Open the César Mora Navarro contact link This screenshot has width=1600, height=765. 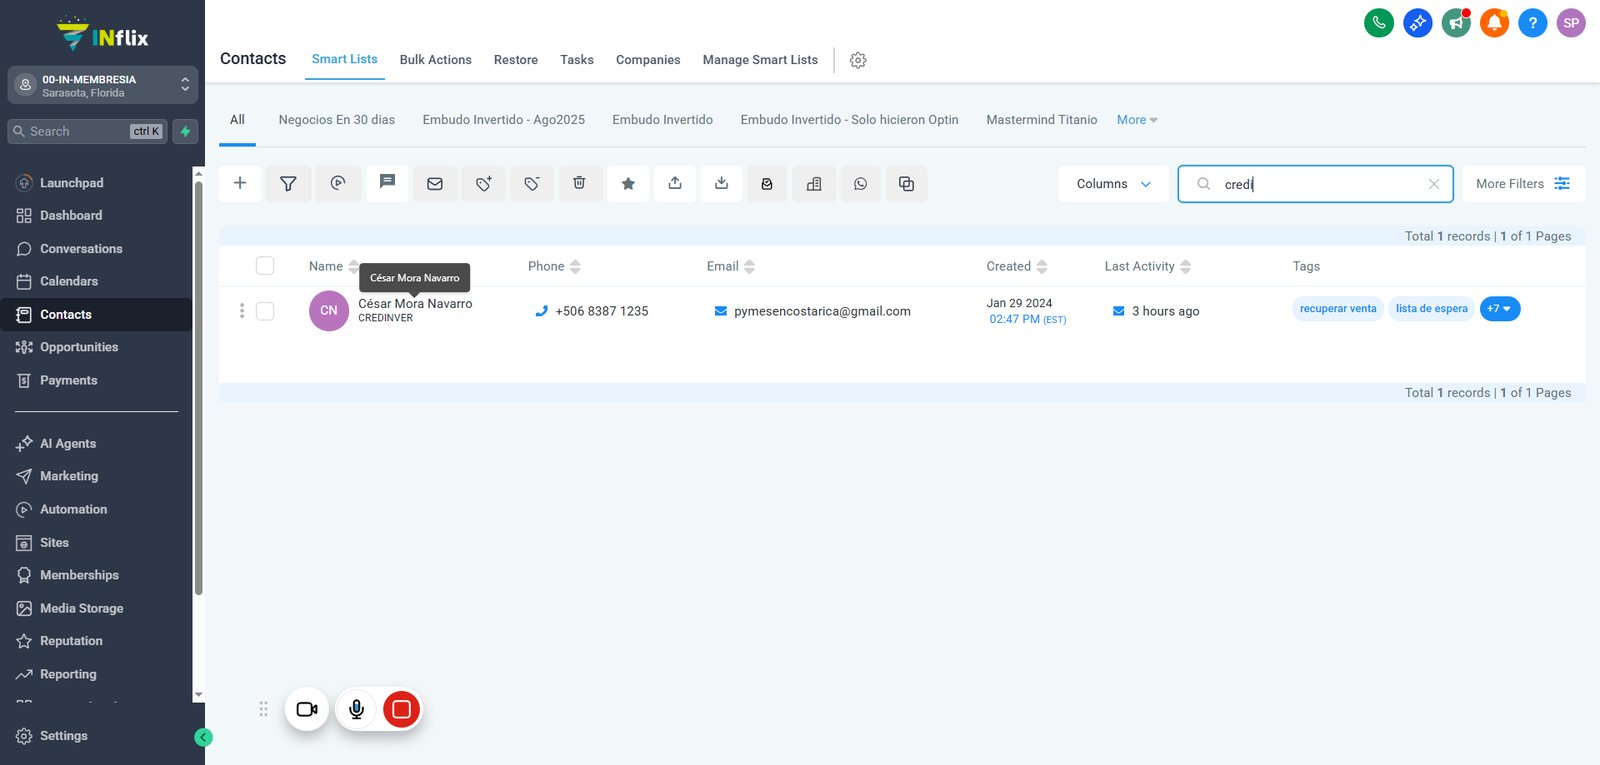click(x=415, y=304)
